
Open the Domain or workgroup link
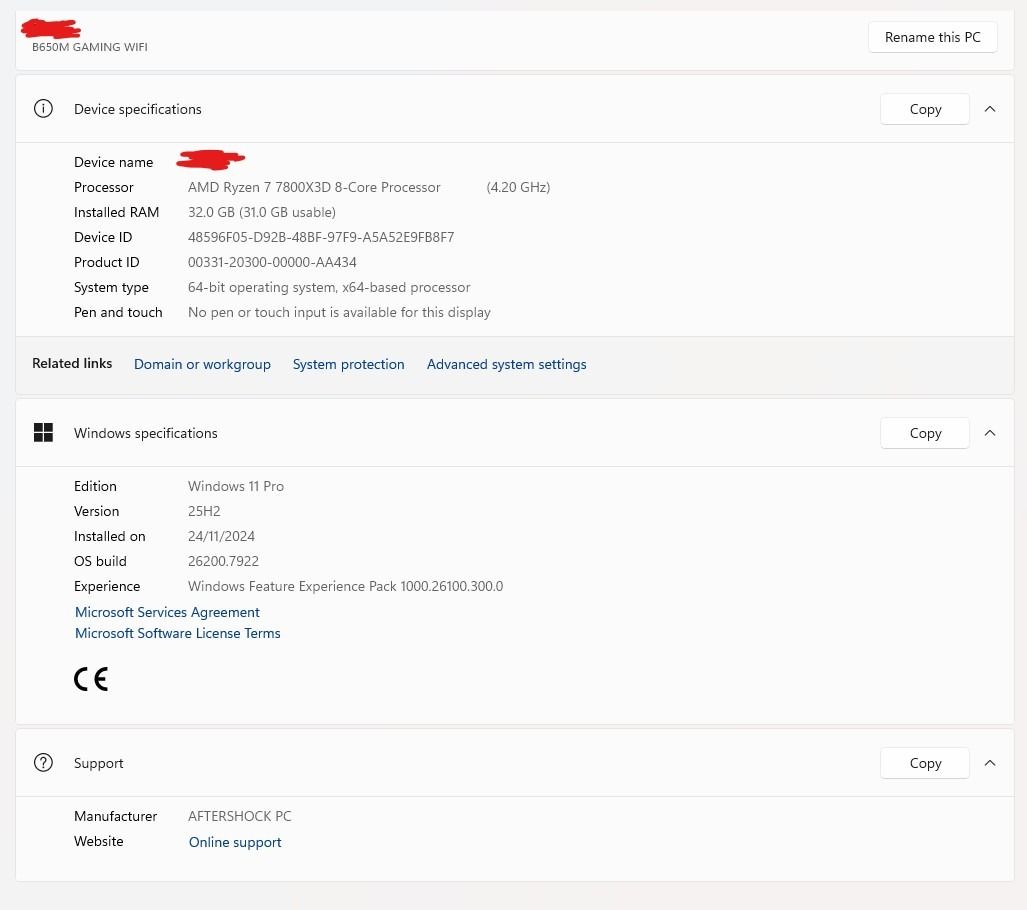pos(202,364)
